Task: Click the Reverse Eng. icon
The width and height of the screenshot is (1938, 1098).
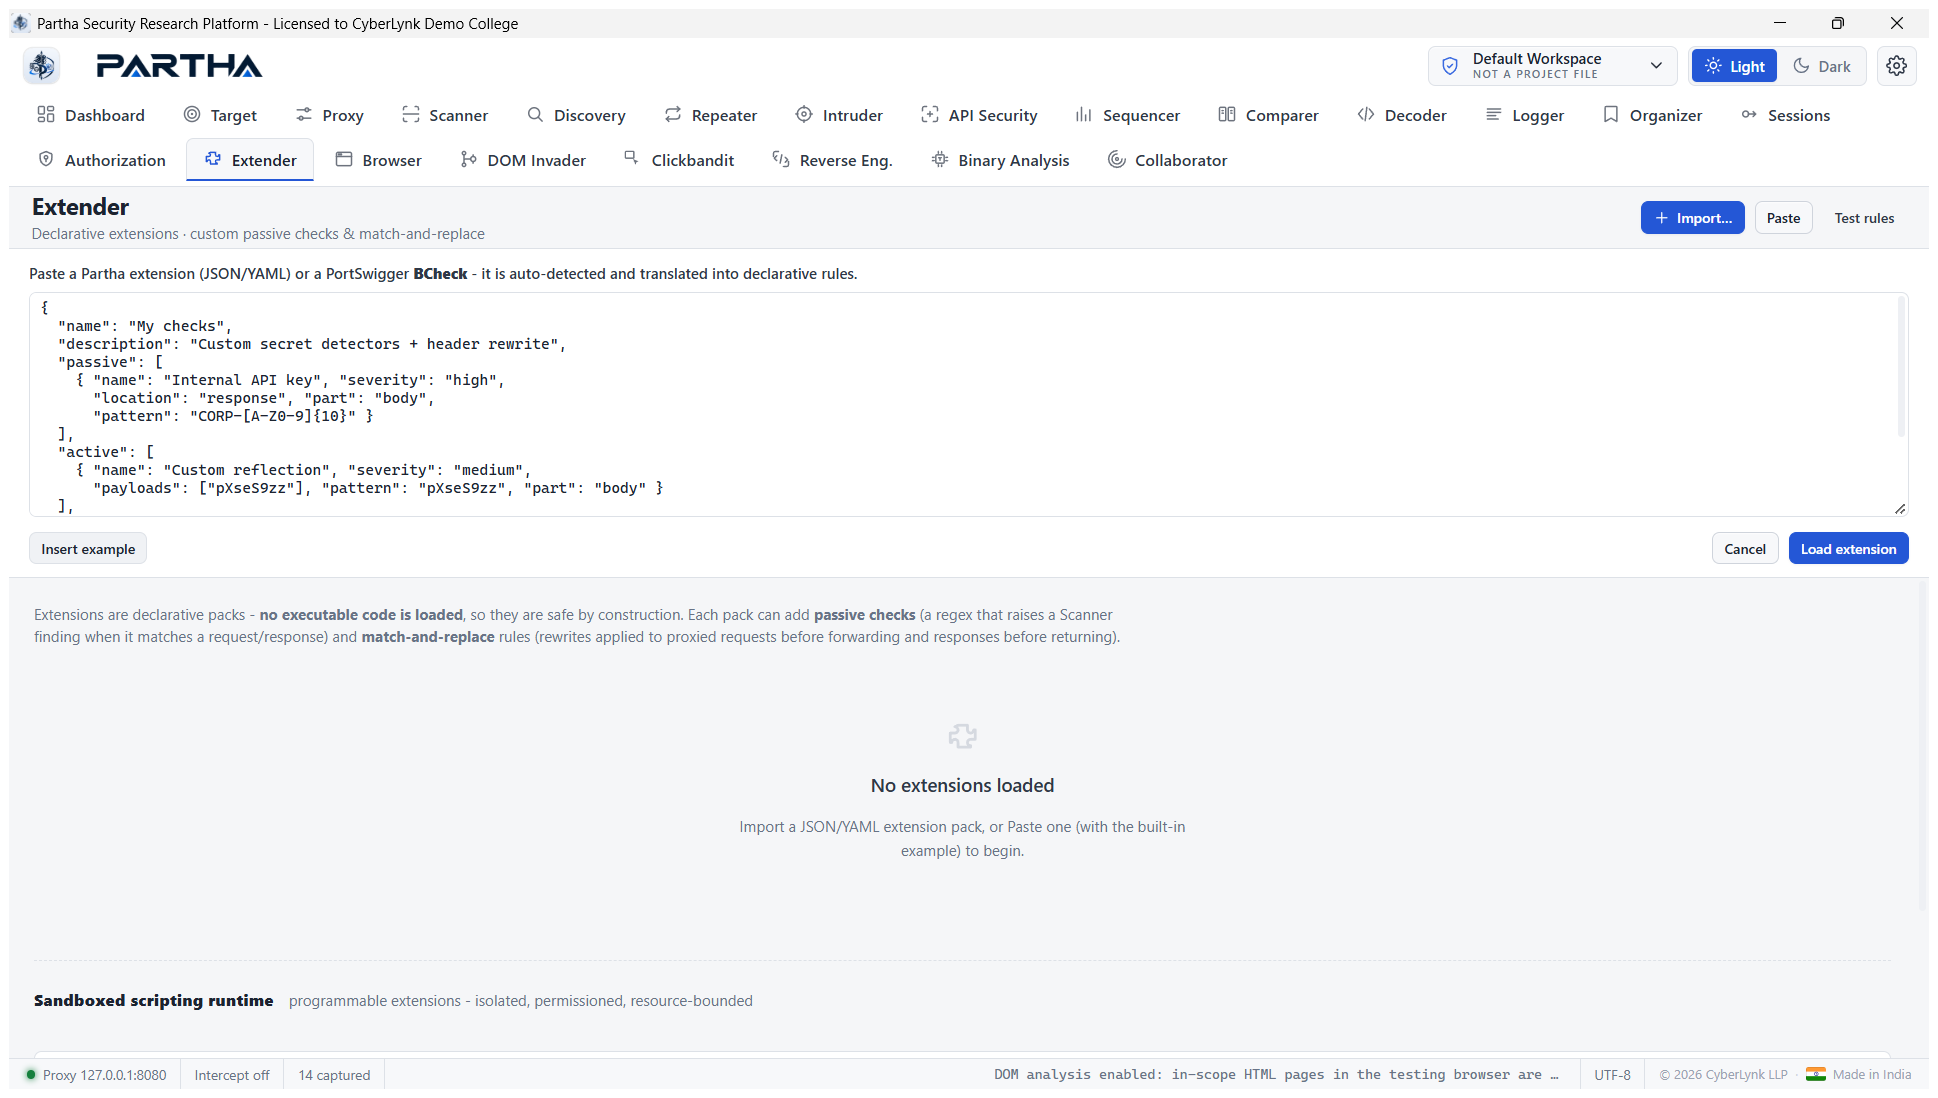Action: pyautogui.click(x=781, y=159)
